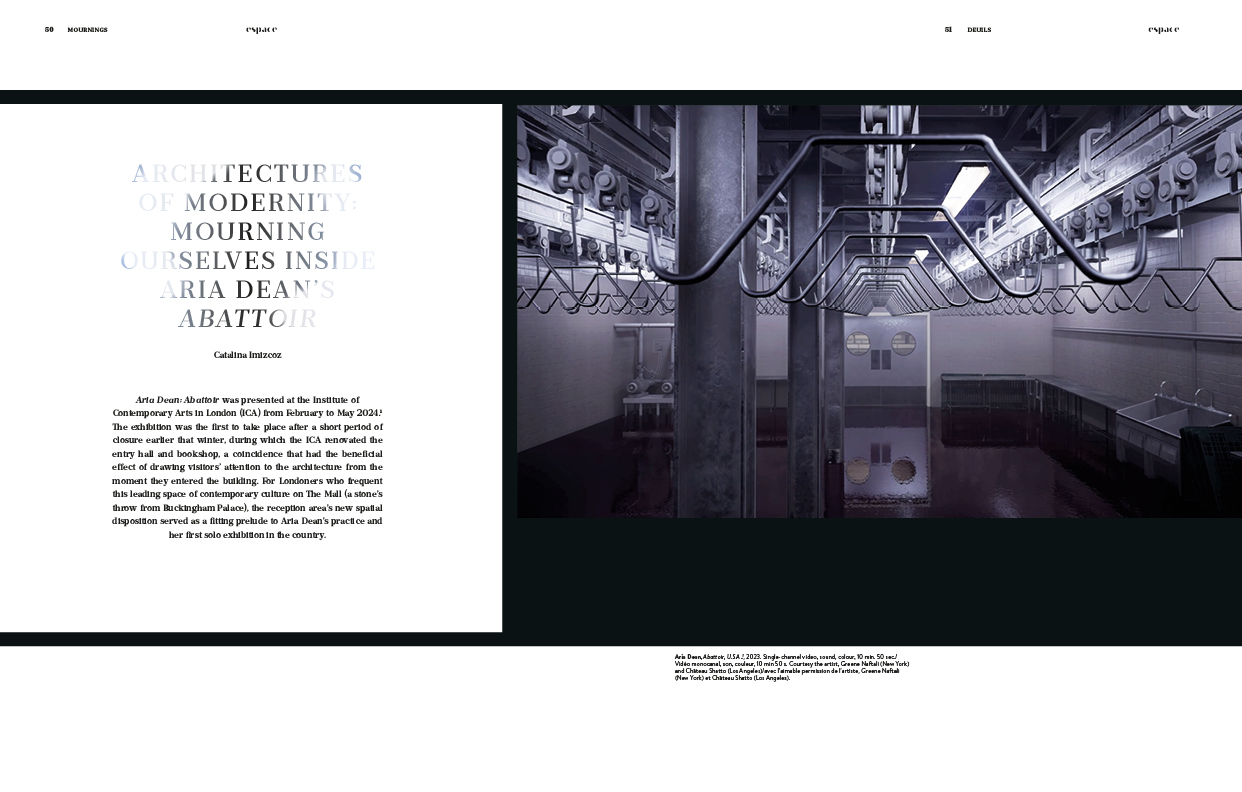The height and width of the screenshot is (792, 1242).
Task: Click page number 51 in the header
Action: [948, 30]
